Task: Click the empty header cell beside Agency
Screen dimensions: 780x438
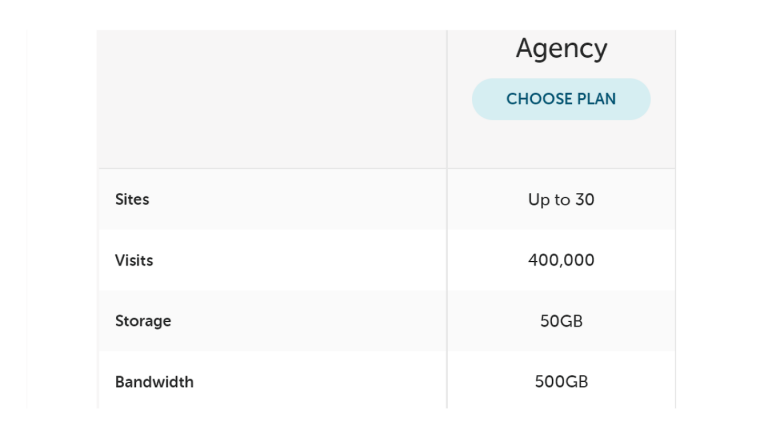Action: click(x=272, y=99)
